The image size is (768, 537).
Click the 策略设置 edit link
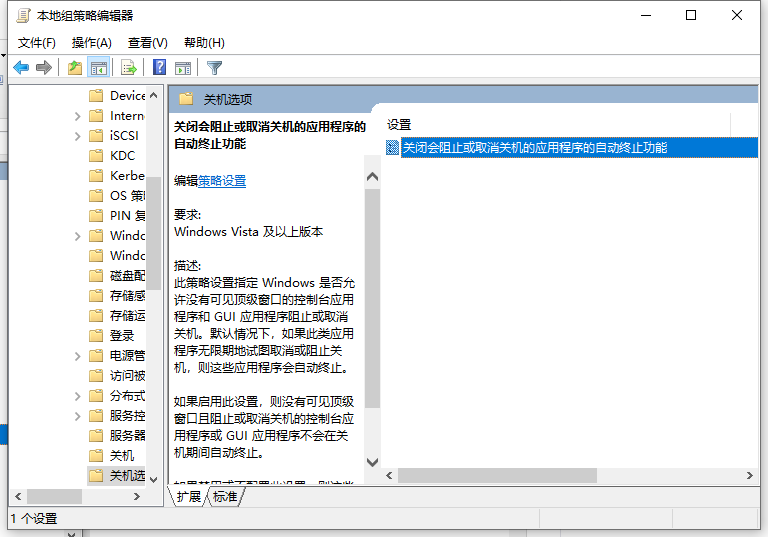pos(222,181)
